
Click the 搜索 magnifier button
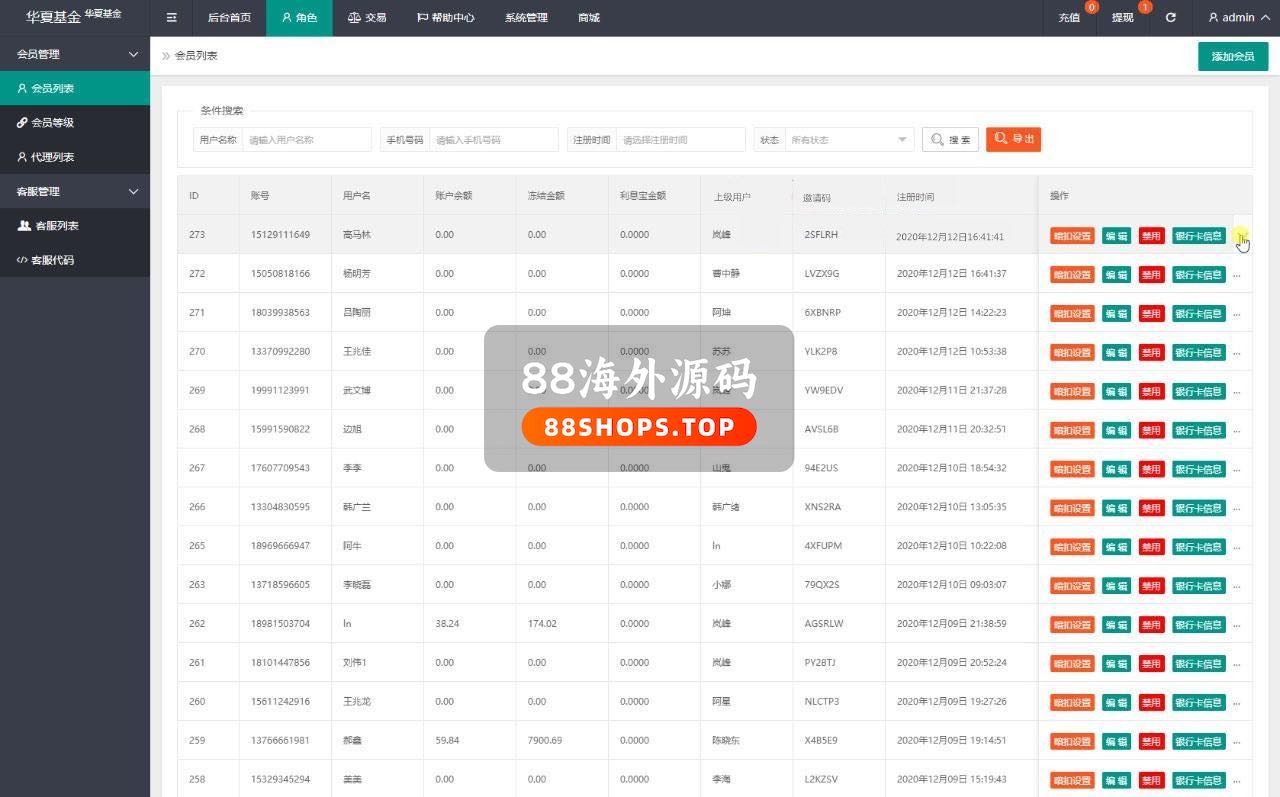[x=950, y=140]
